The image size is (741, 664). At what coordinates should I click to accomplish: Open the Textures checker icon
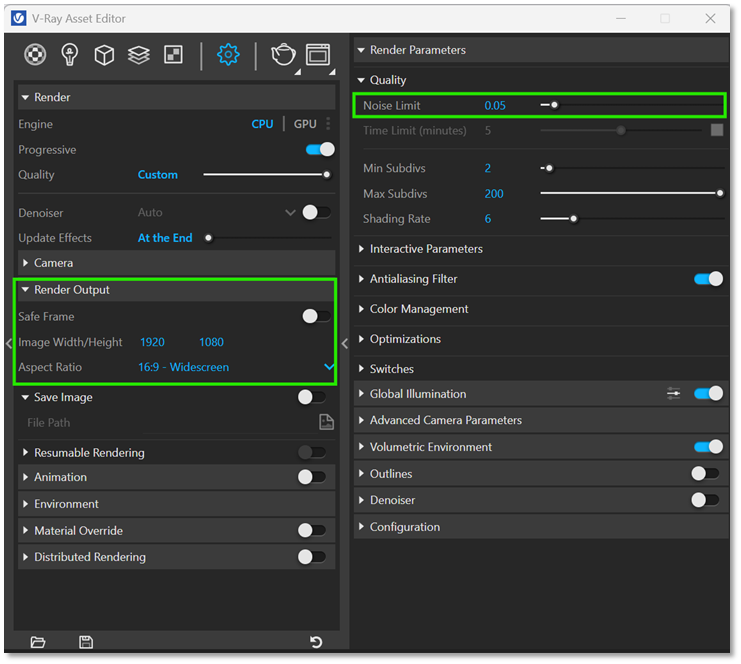(x=173, y=55)
